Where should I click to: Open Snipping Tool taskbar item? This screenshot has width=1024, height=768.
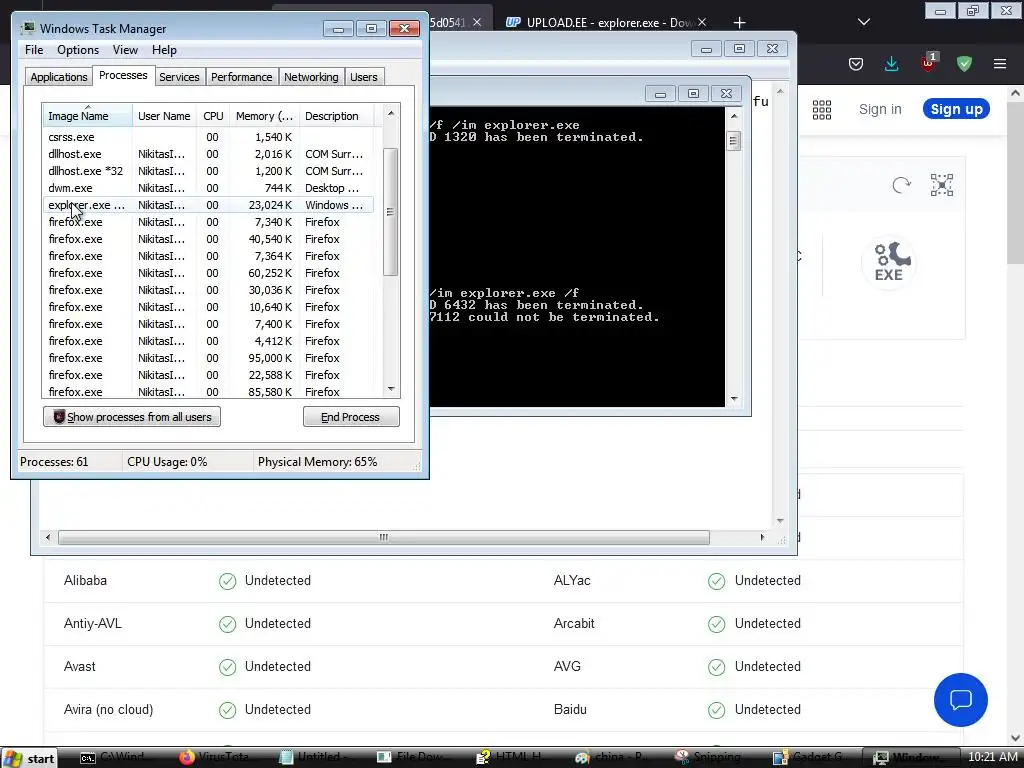coord(709,758)
